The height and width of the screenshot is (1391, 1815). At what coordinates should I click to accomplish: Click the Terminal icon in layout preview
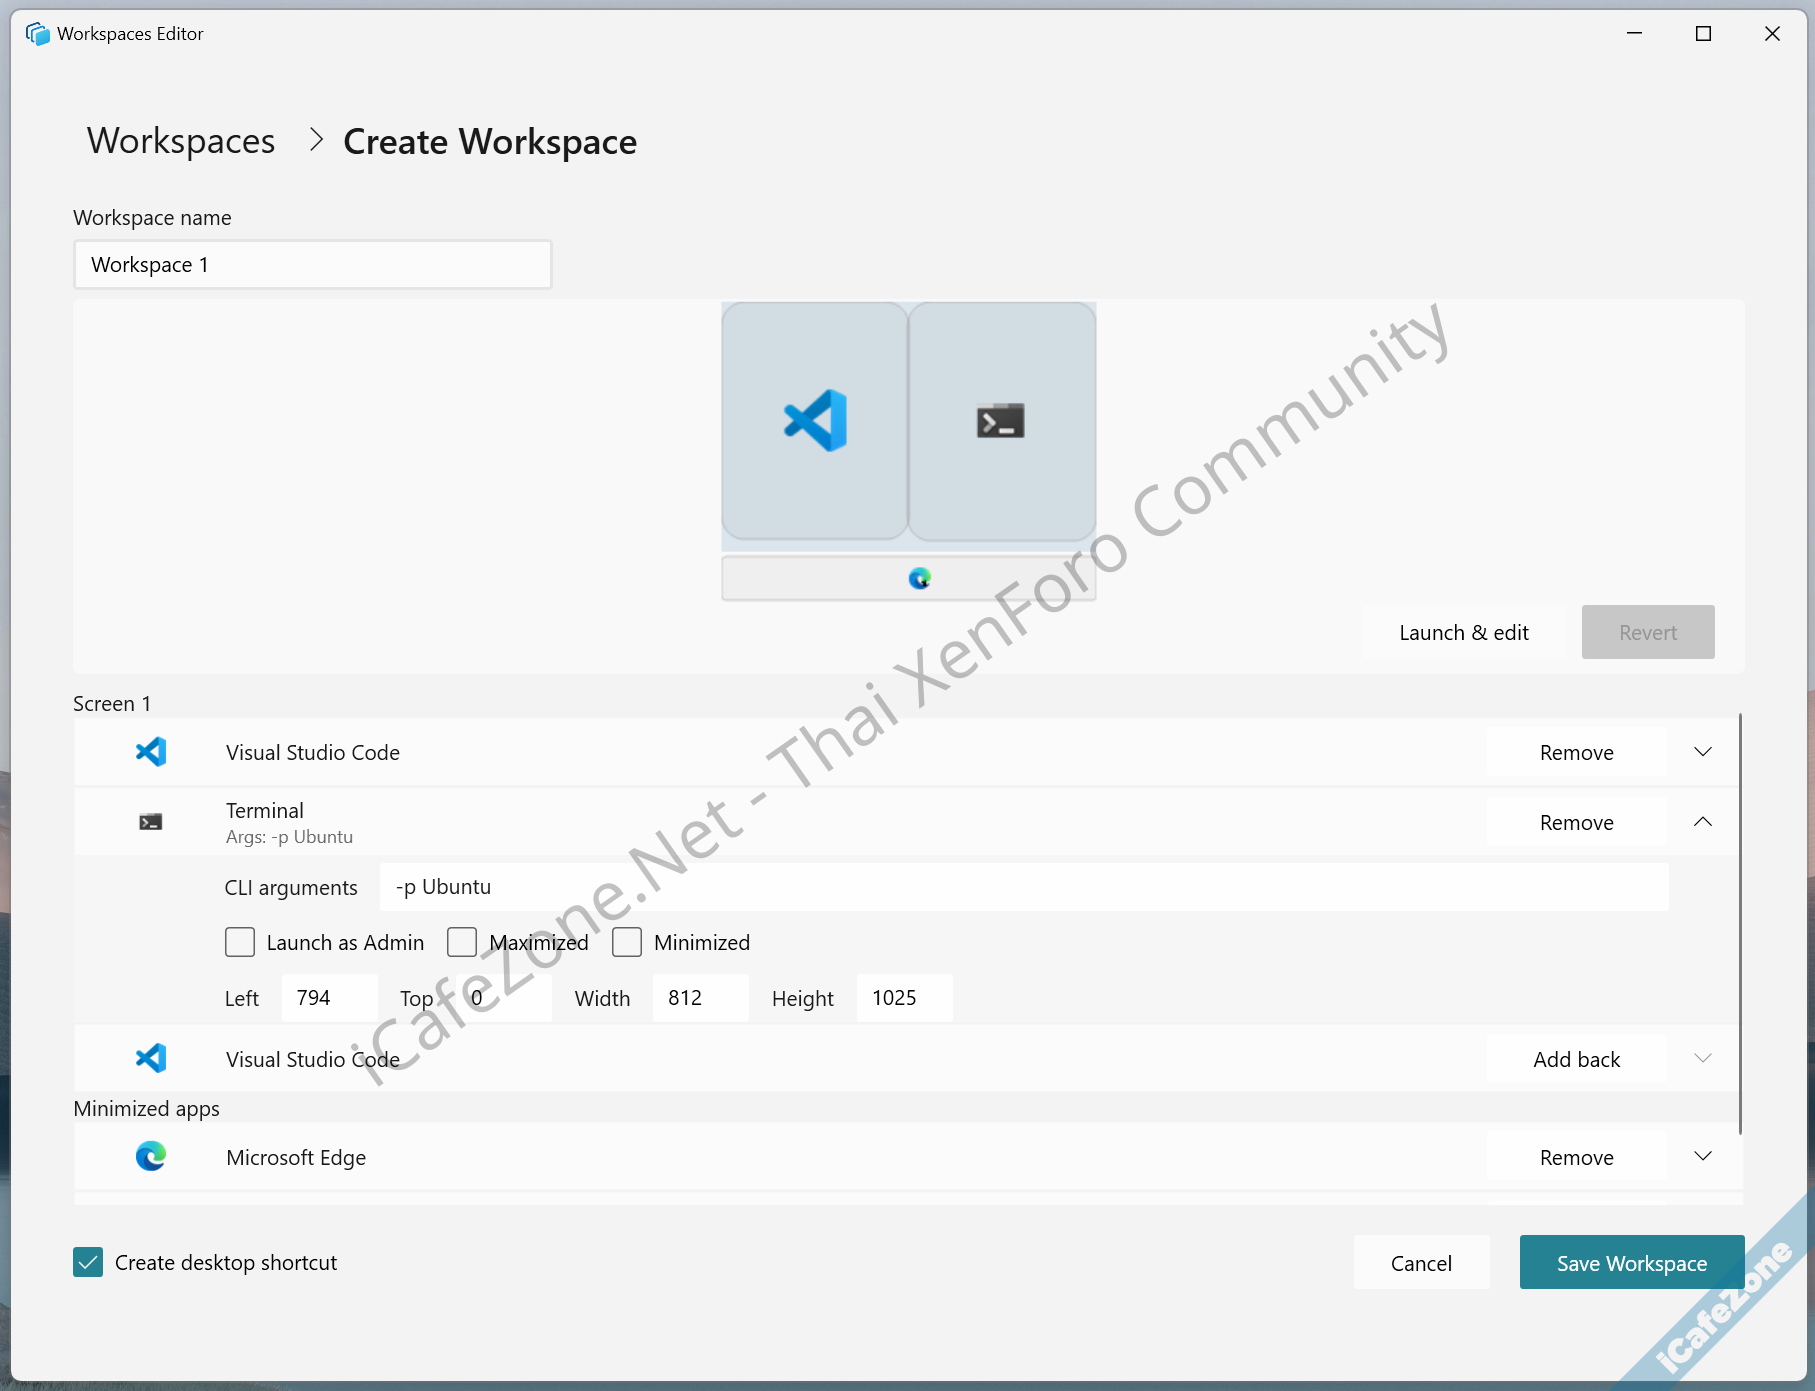(1000, 421)
